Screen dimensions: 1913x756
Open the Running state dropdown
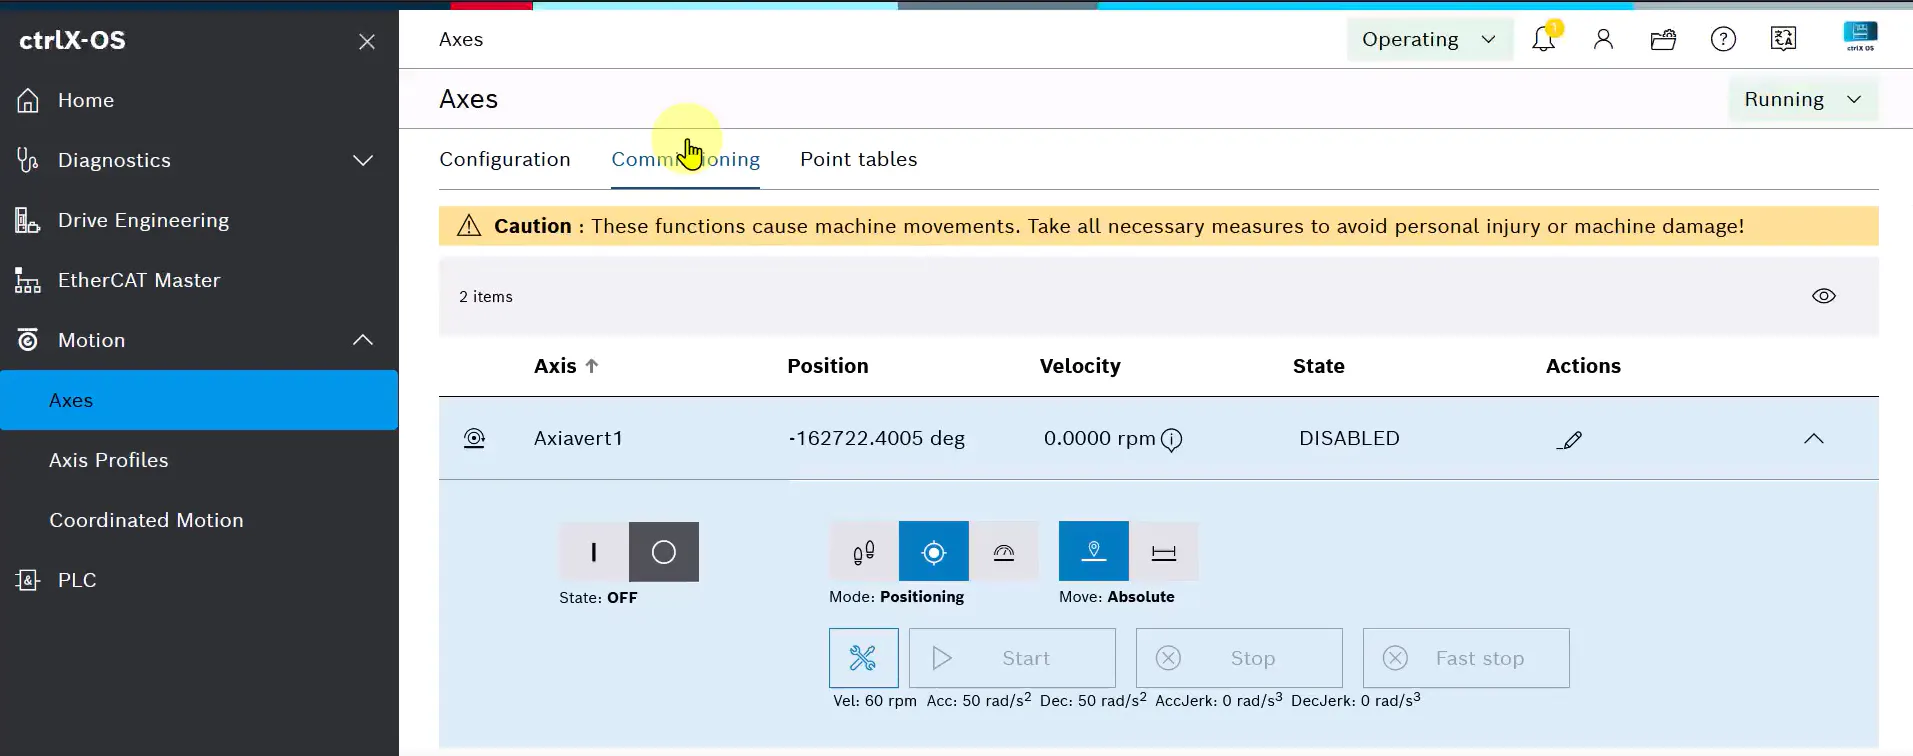(x=1803, y=99)
